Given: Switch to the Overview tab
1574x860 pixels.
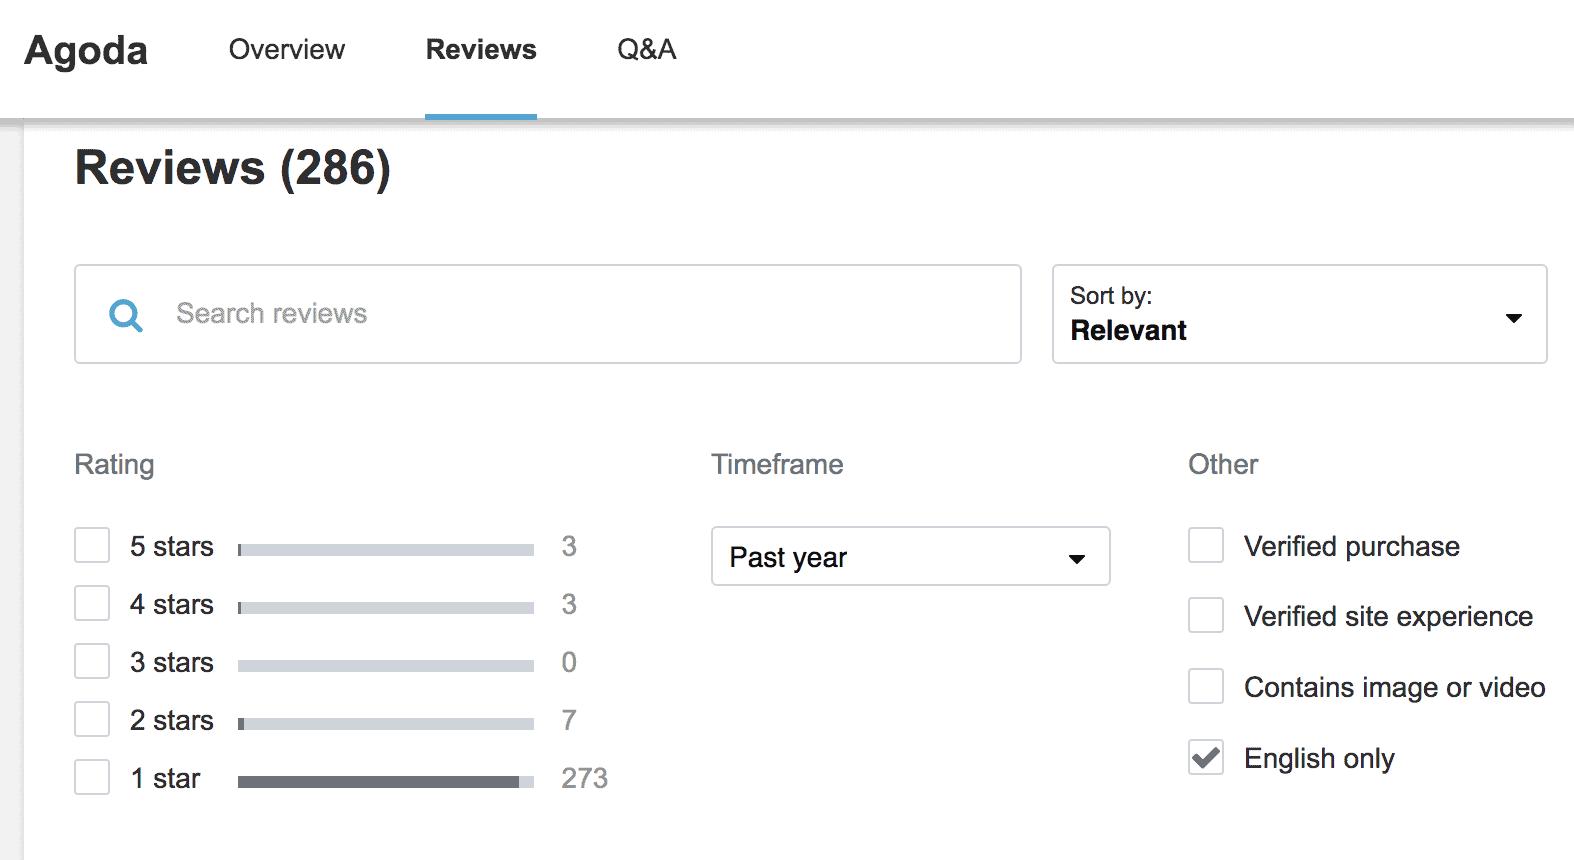Looking at the screenshot, I should coord(286,50).
